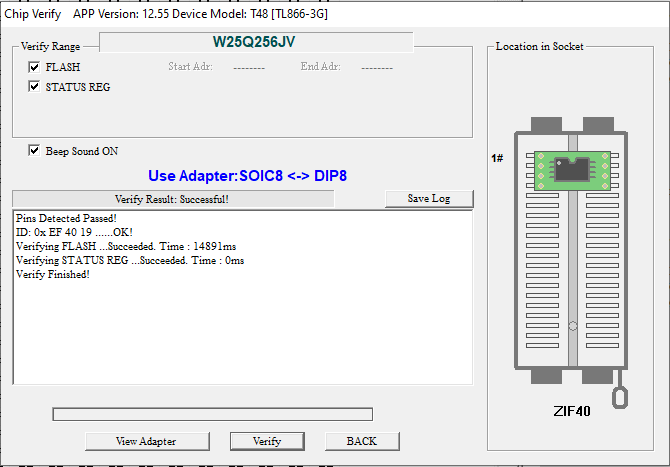Go back using the BACK button
The image size is (670, 467).
[362, 441]
